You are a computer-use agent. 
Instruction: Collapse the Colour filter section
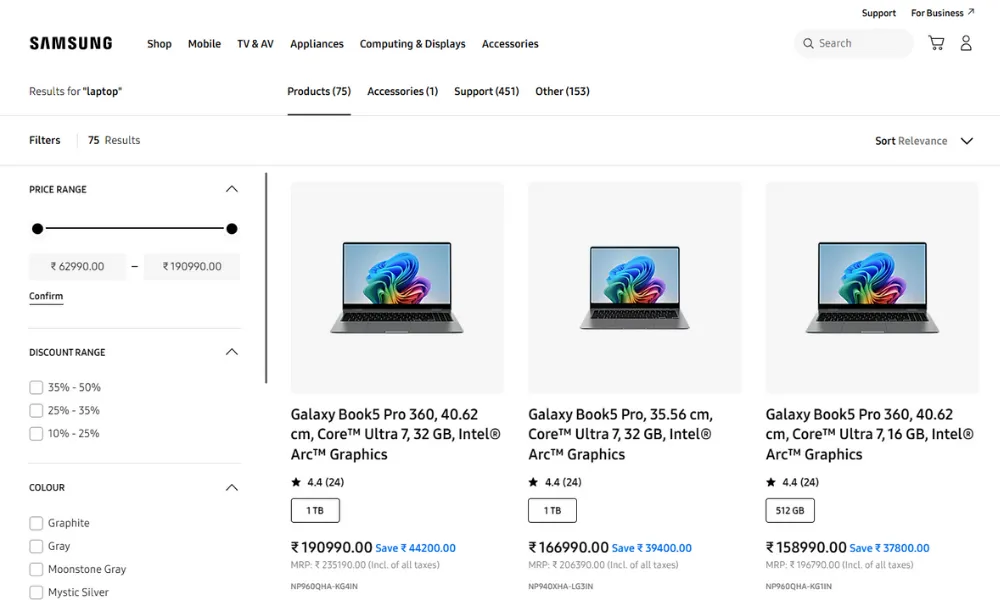point(232,488)
